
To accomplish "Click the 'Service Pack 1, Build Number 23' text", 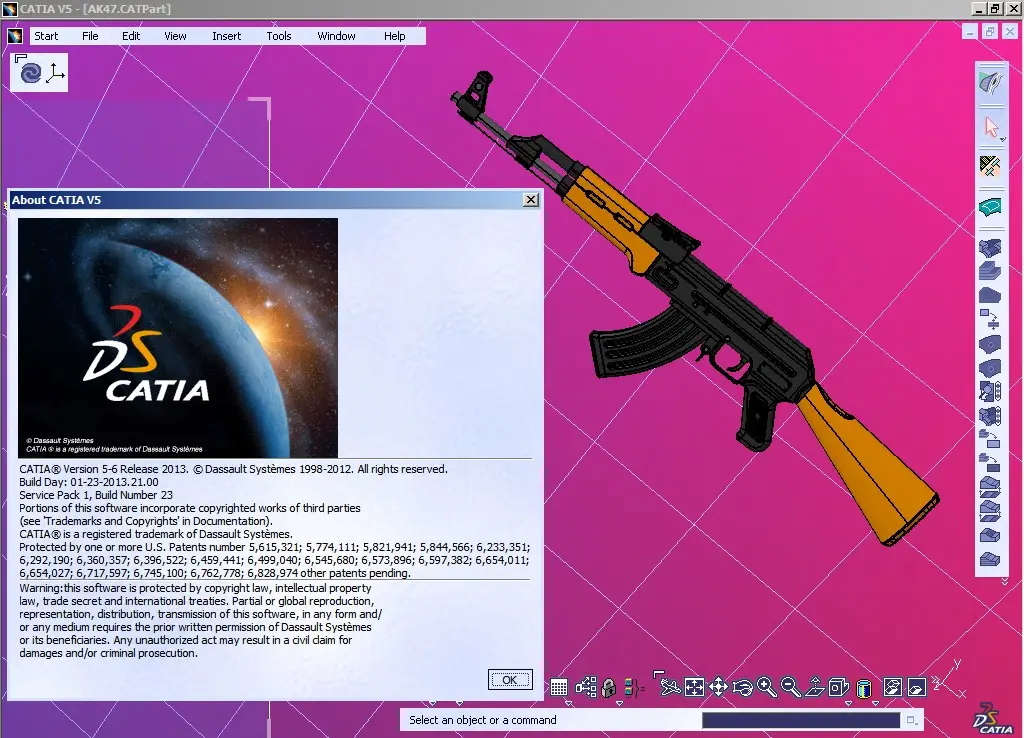I will click(x=96, y=495).
